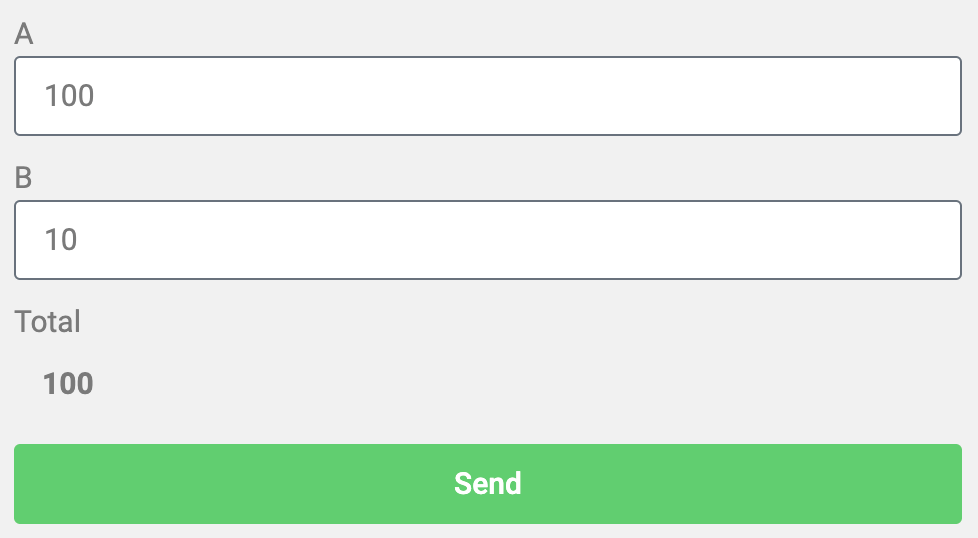This screenshot has height=538, width=978.
Task: Click the Send button
Action: pyautogui.click(x=488, y=484)
